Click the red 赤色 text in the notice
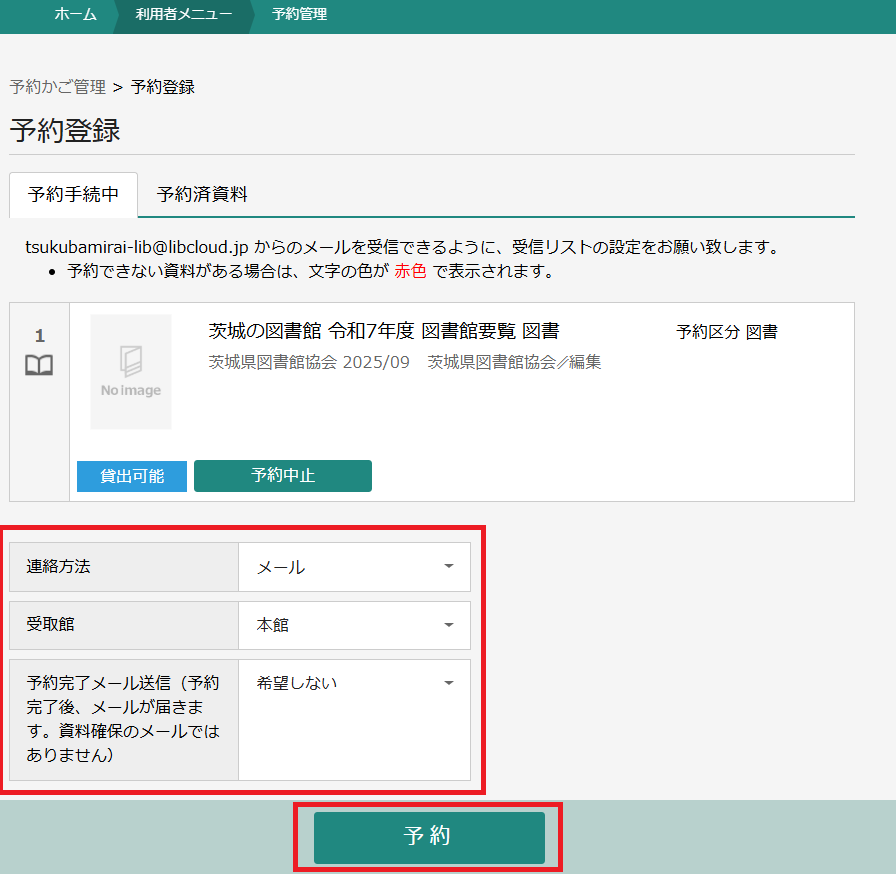This screenshot has width=896, height=874. [410, 271]
